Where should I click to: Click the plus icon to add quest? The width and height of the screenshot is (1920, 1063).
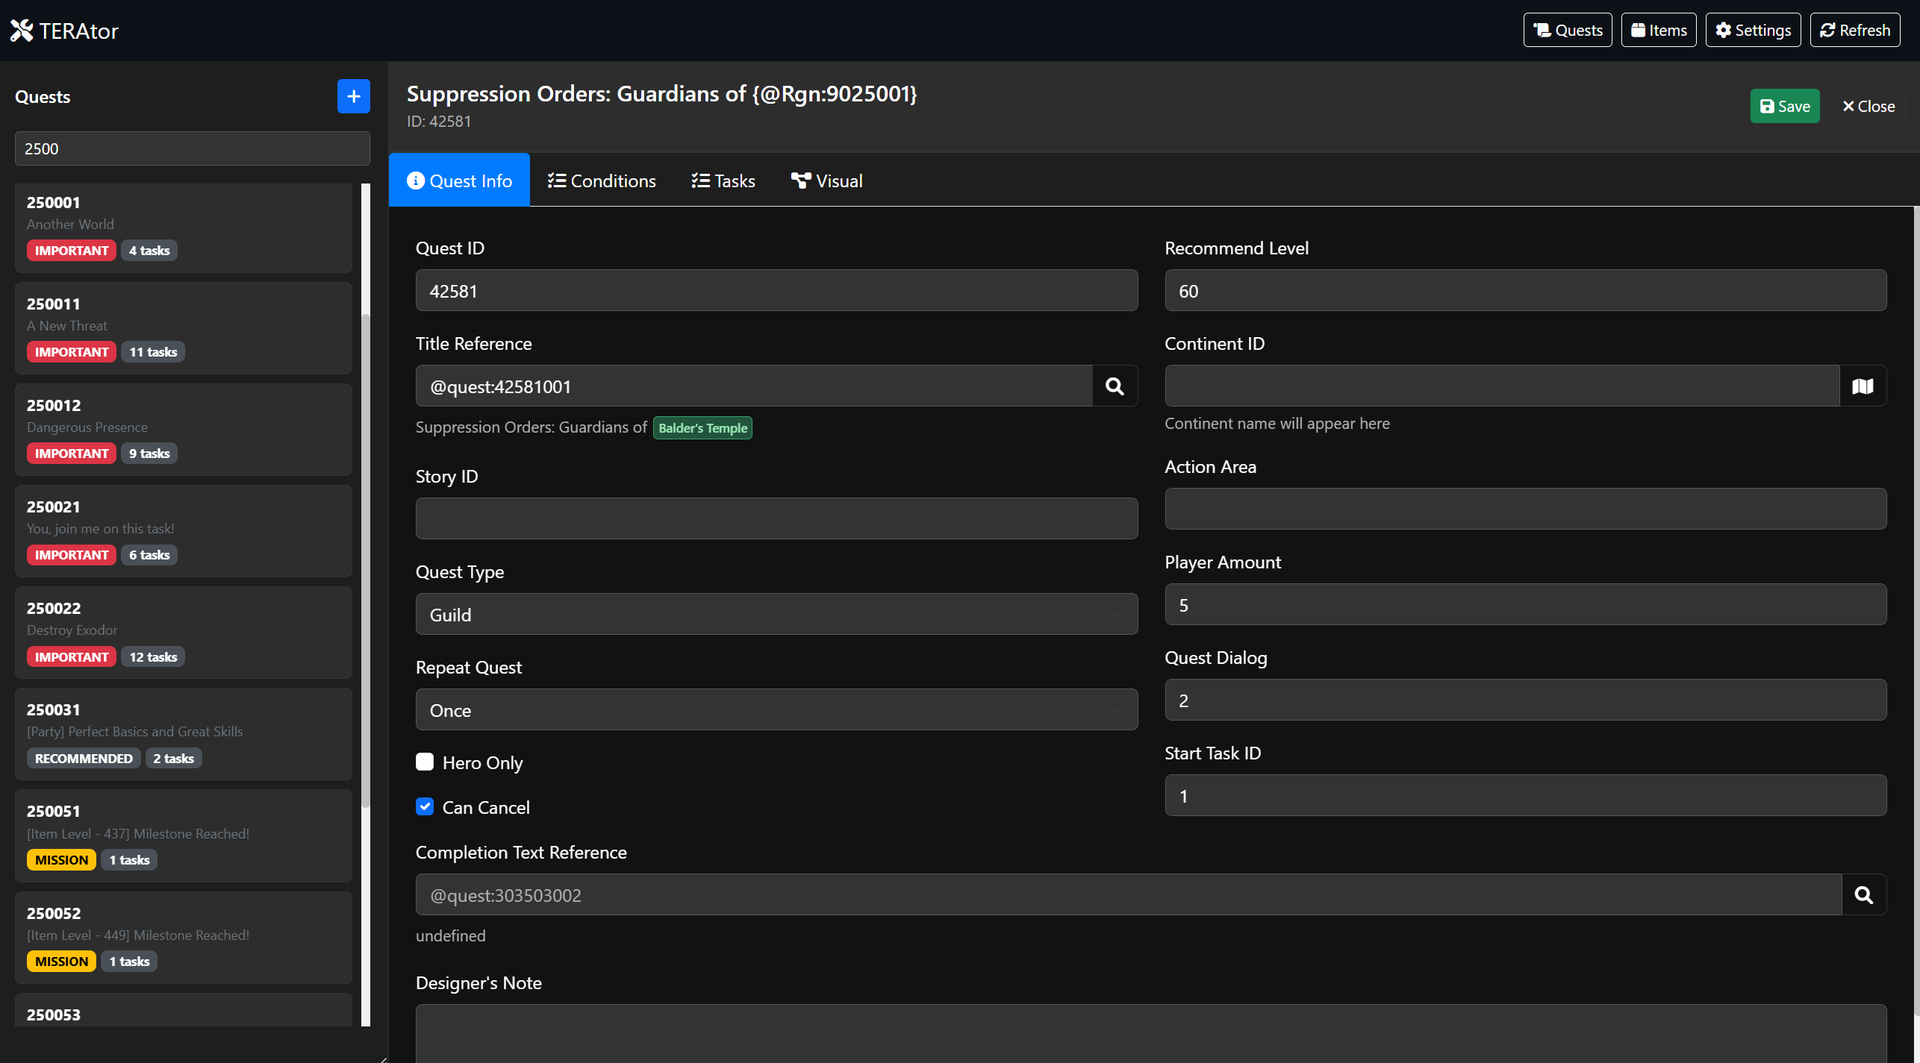353,96
